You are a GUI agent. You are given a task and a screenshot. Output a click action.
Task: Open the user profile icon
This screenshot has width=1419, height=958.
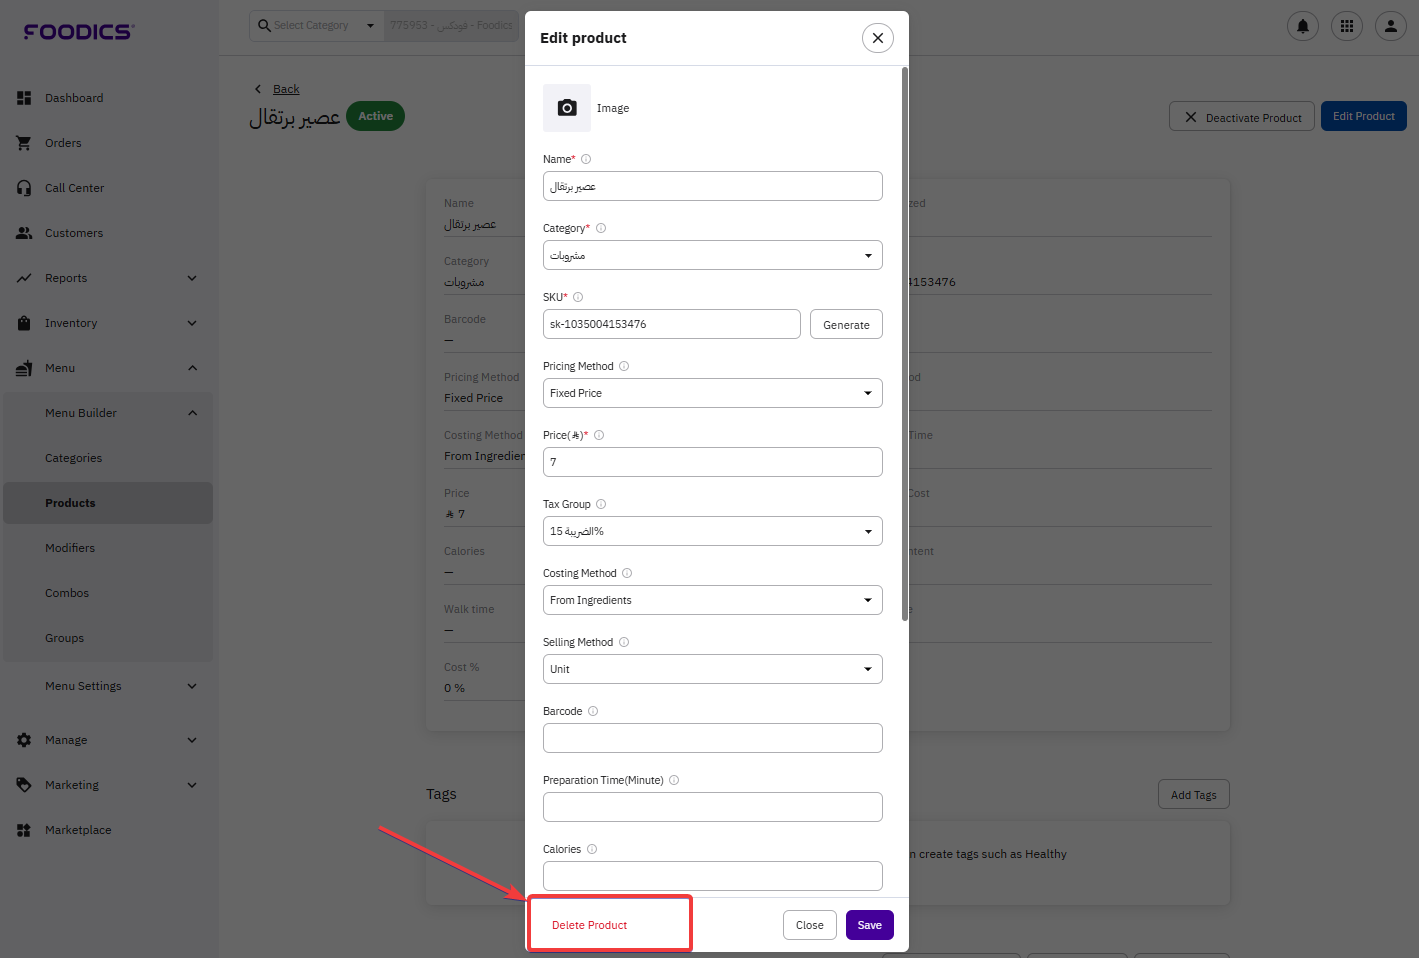tap(1390, 27)
